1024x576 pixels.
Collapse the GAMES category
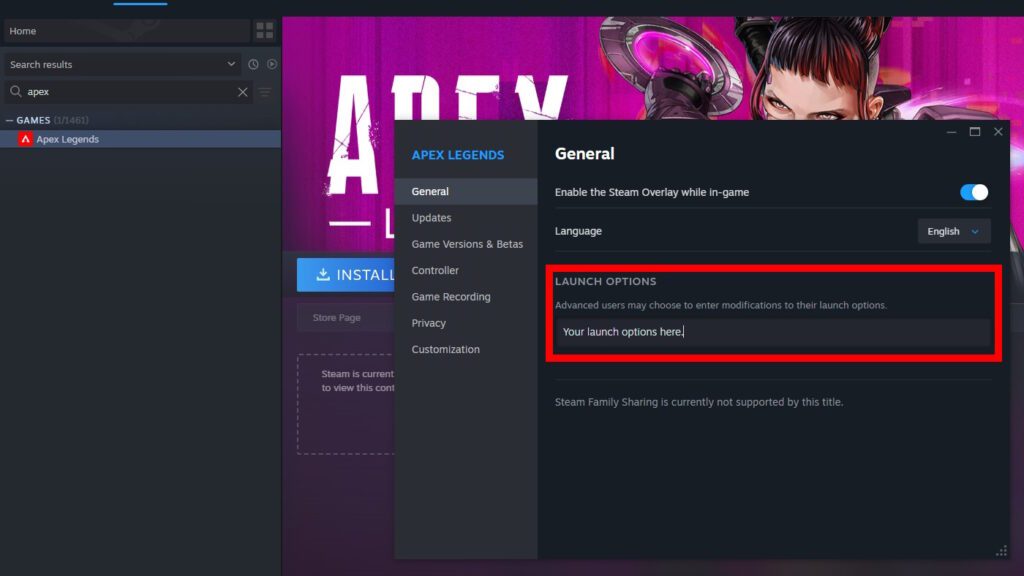(x=9, y=120)
